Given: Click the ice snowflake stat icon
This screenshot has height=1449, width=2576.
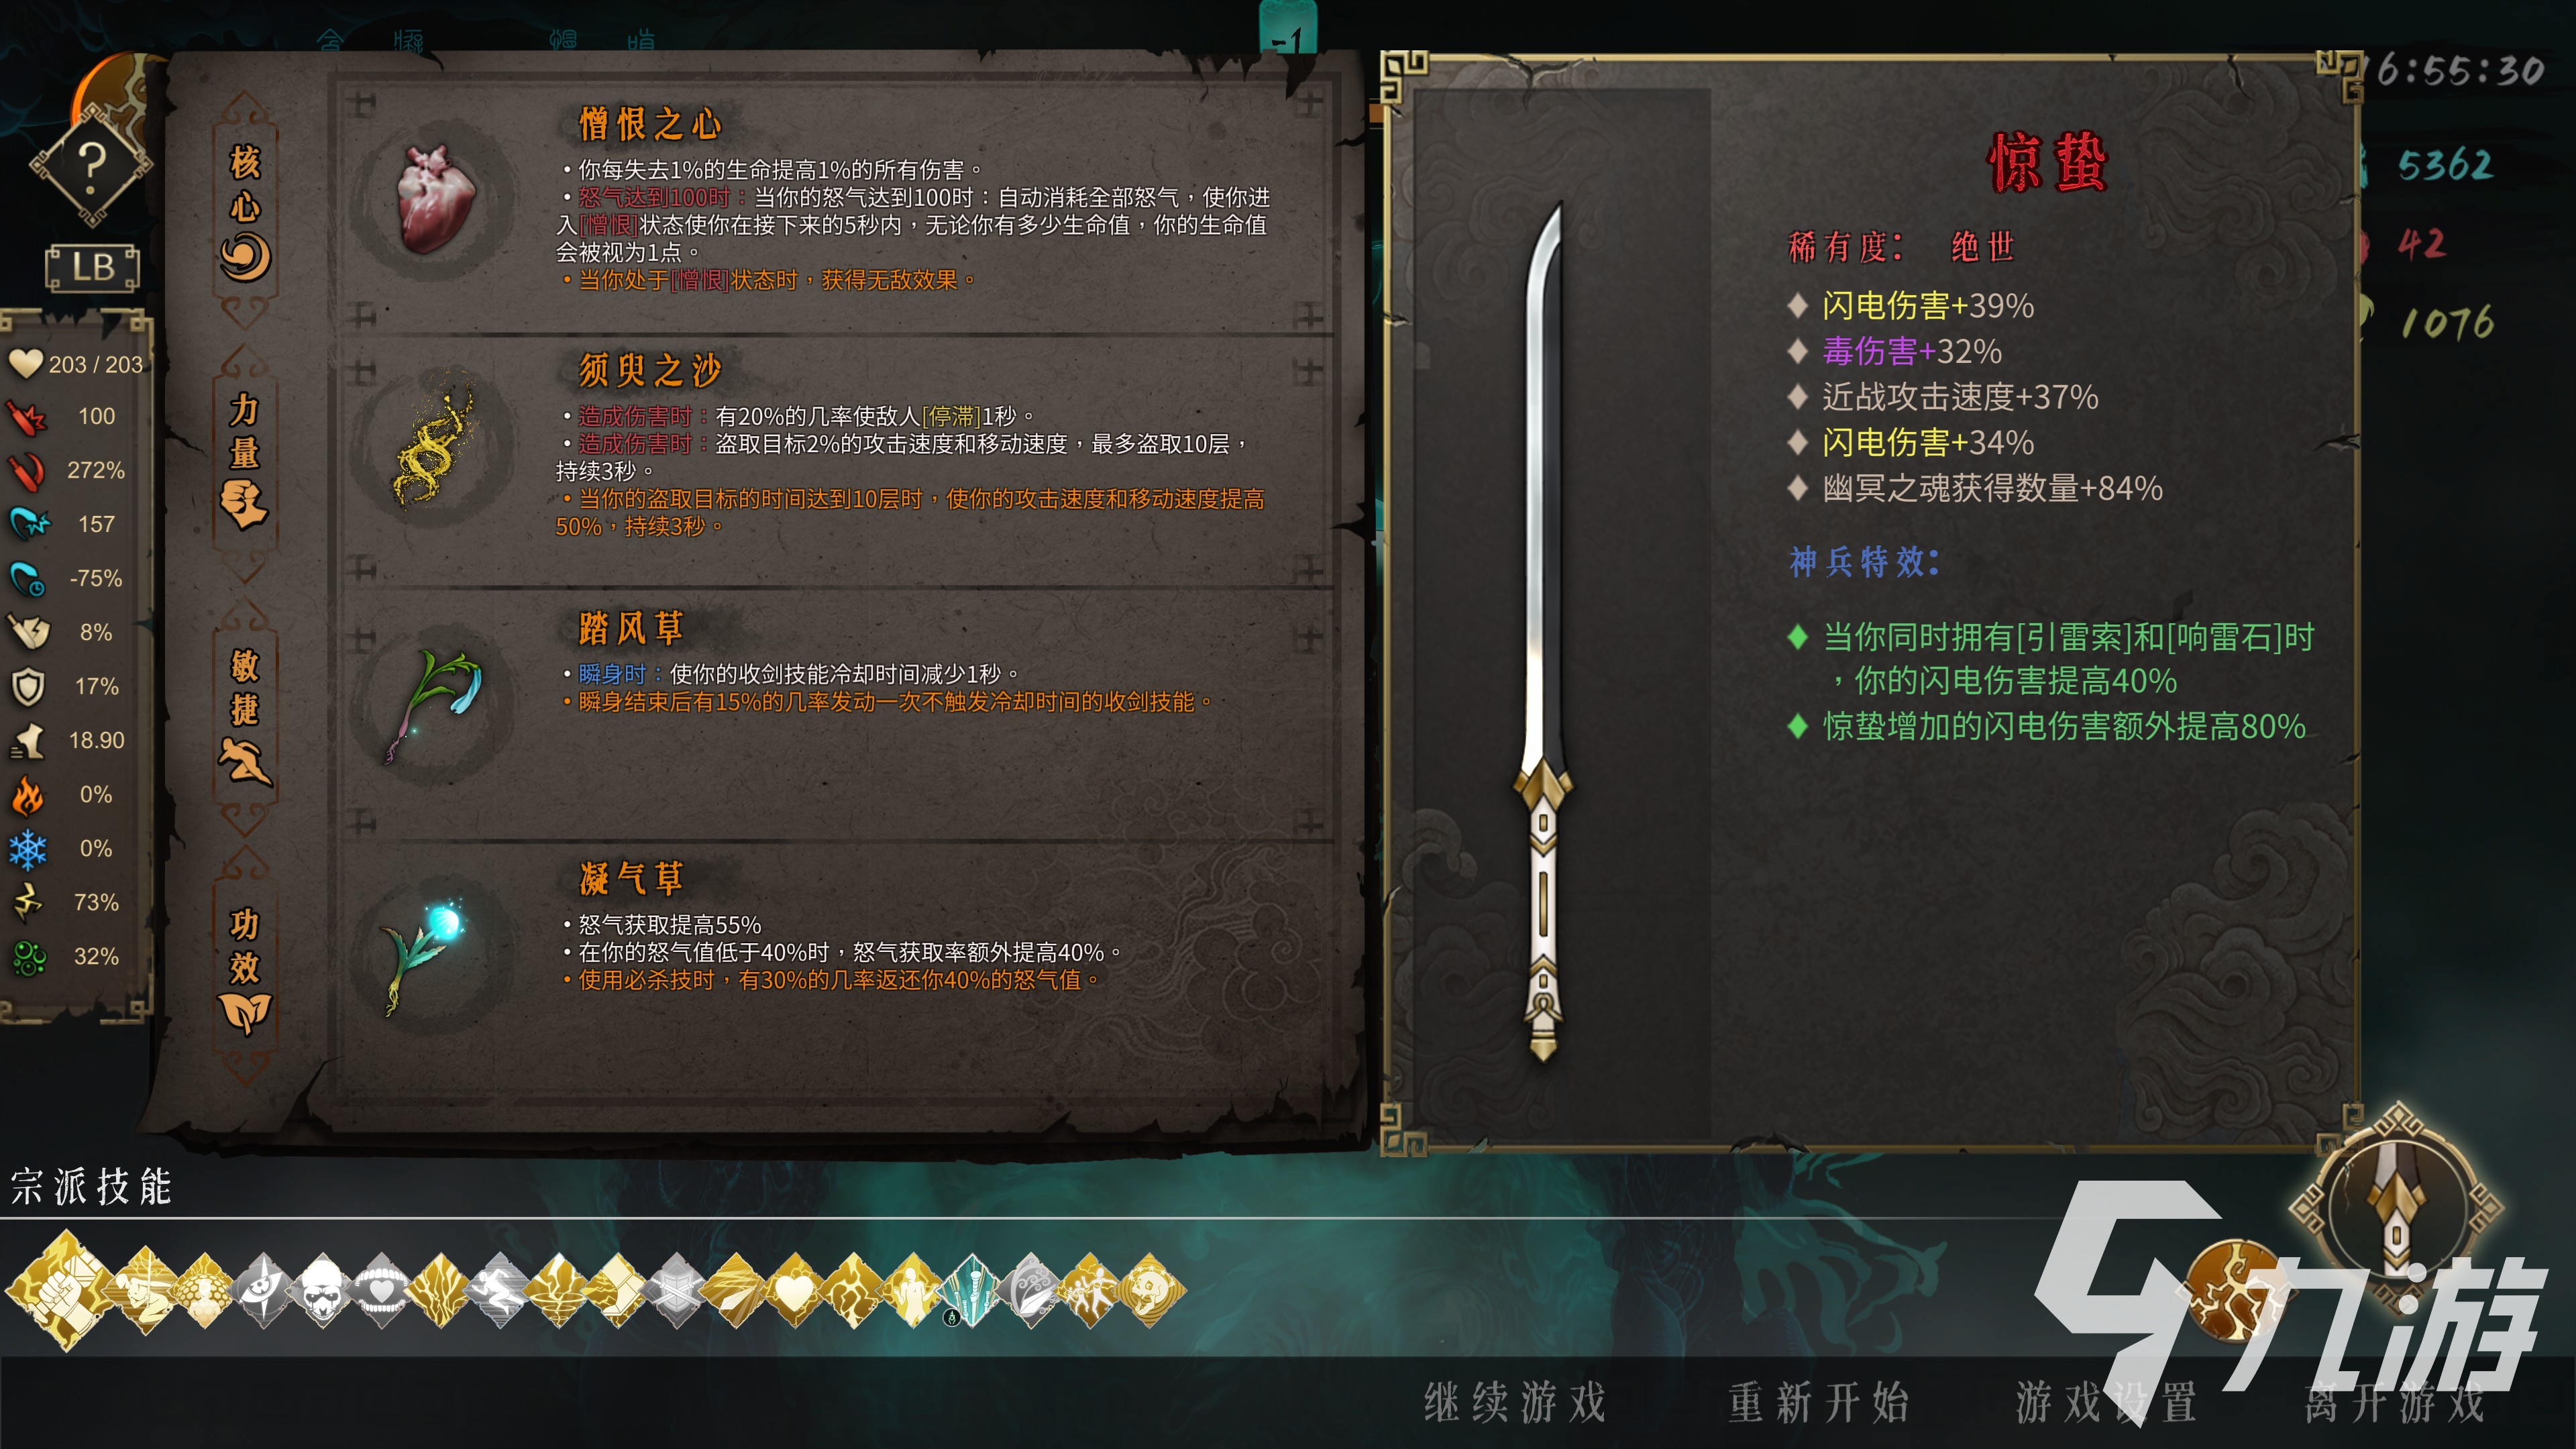Looking at the screenshot, I should coord(28,848).
